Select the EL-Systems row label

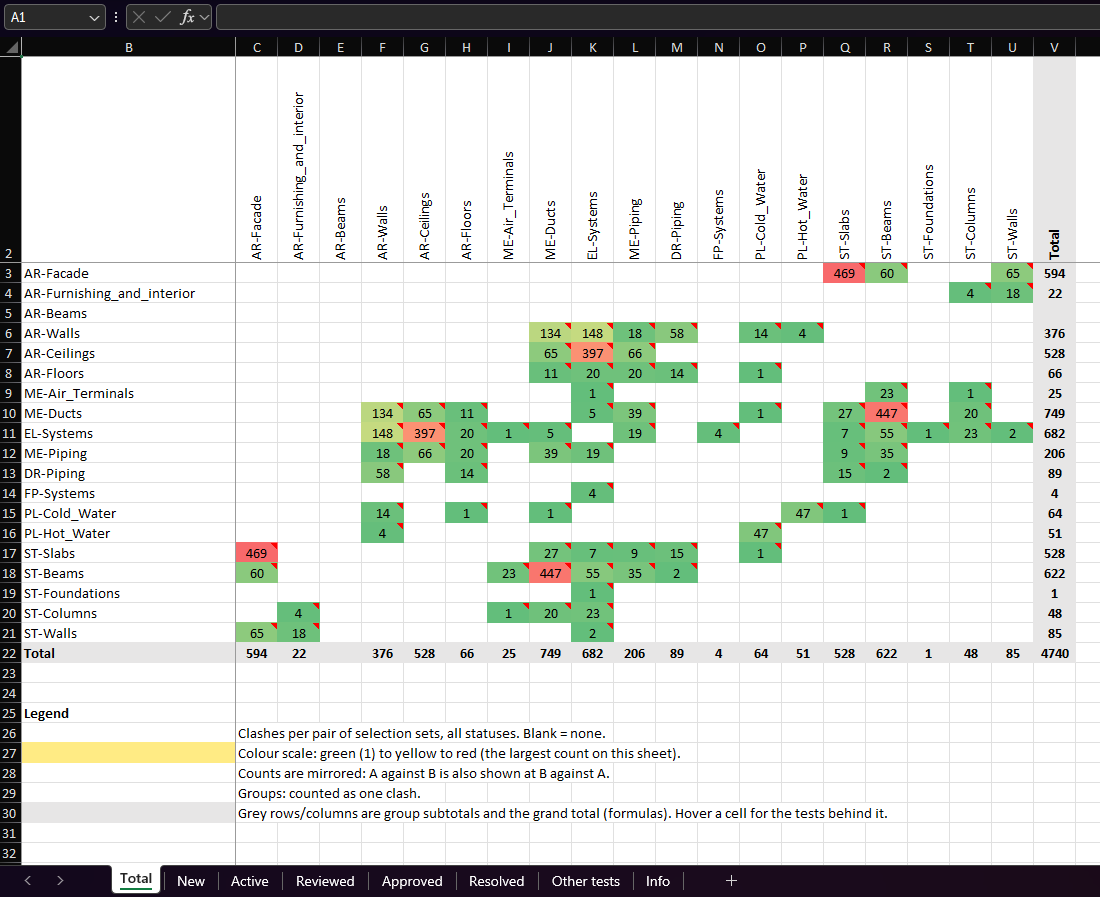(128, 433)
